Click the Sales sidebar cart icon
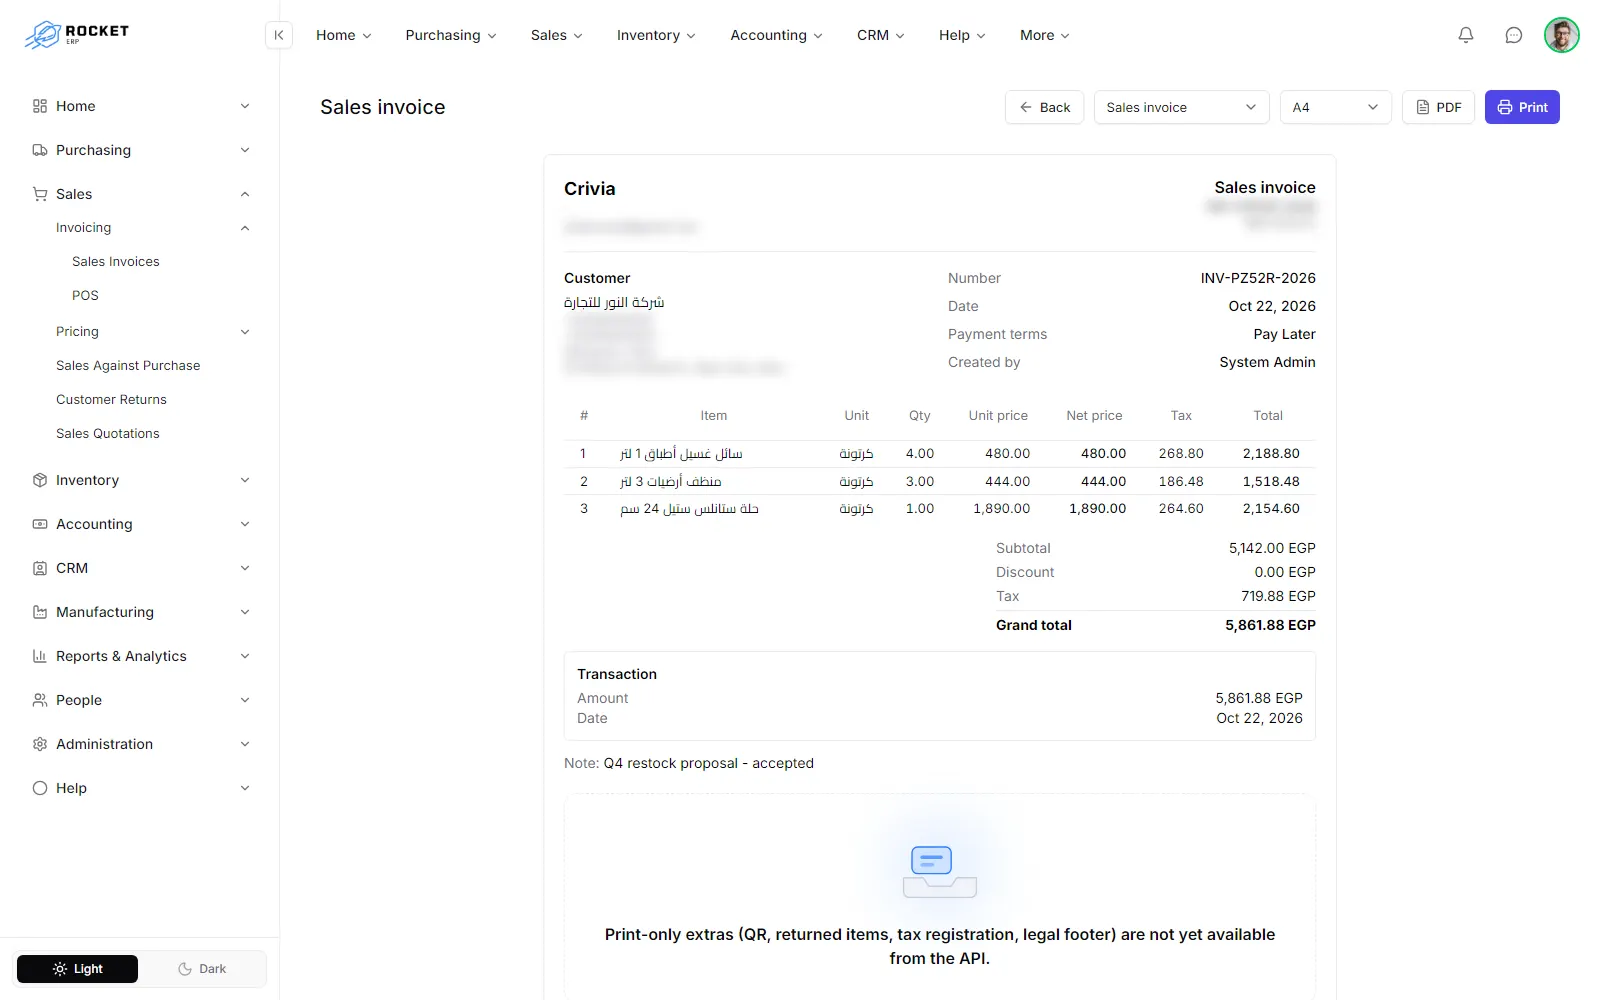Image resolution: width=1600 pixels, height=1000 pixels. [40, 194]
